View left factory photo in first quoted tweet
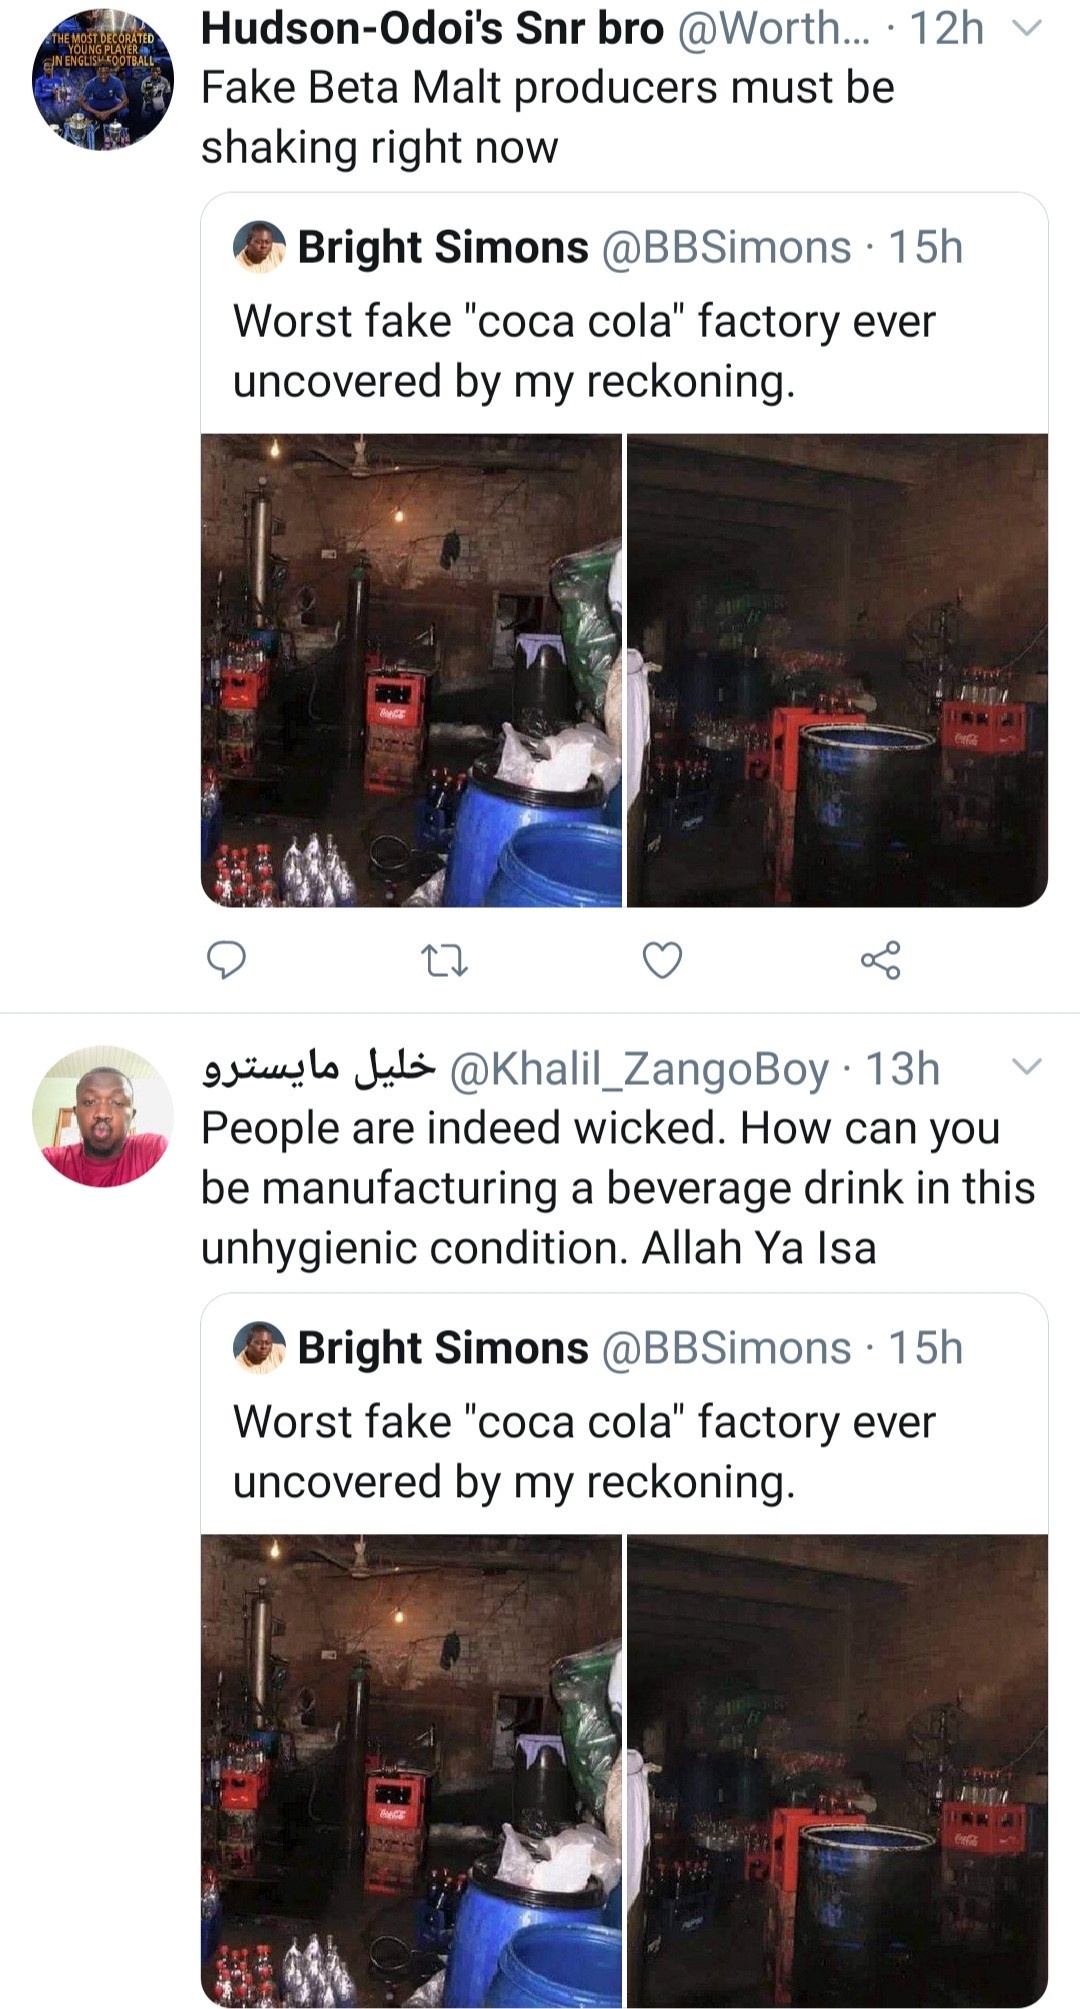The image size is (1080, 2009). click(x=411, y=670)
